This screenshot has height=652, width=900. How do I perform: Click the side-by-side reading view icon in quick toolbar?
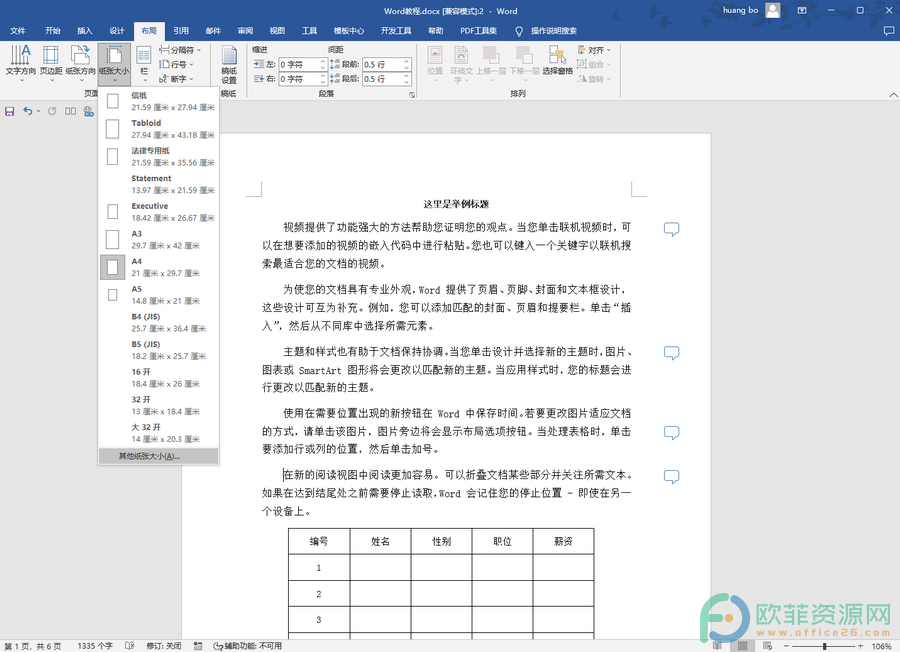coord(71,111)
